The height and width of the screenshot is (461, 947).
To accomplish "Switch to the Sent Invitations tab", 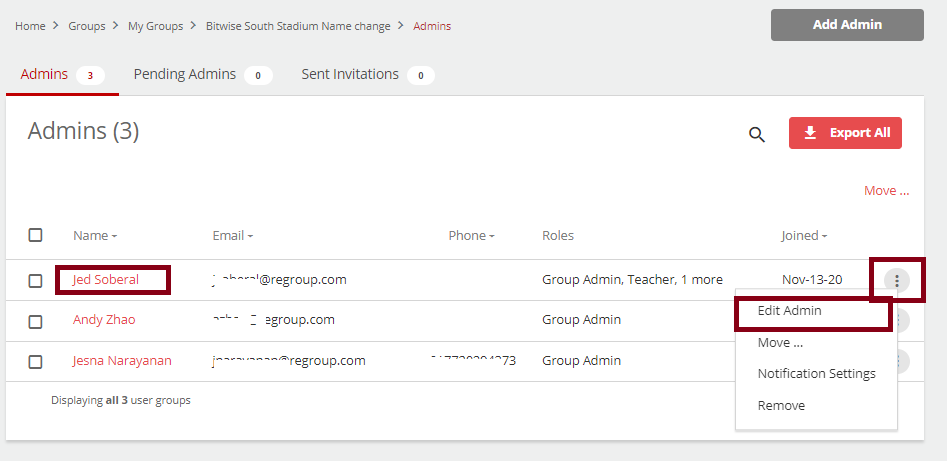I will tap(368, 75).
